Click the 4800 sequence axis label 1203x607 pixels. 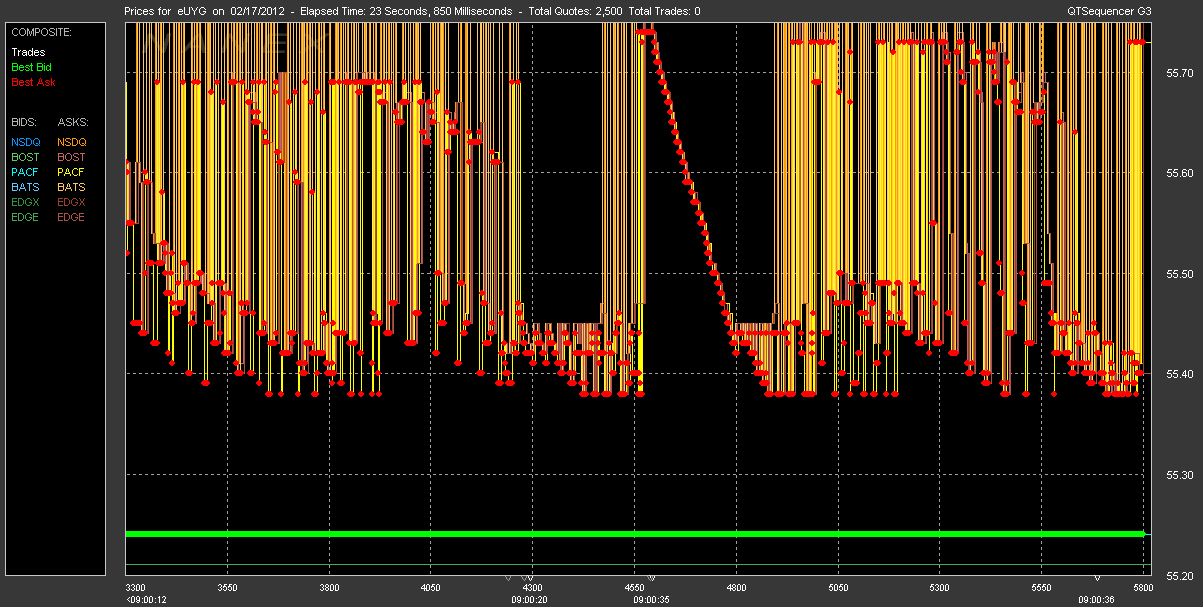tap(736, 588)
